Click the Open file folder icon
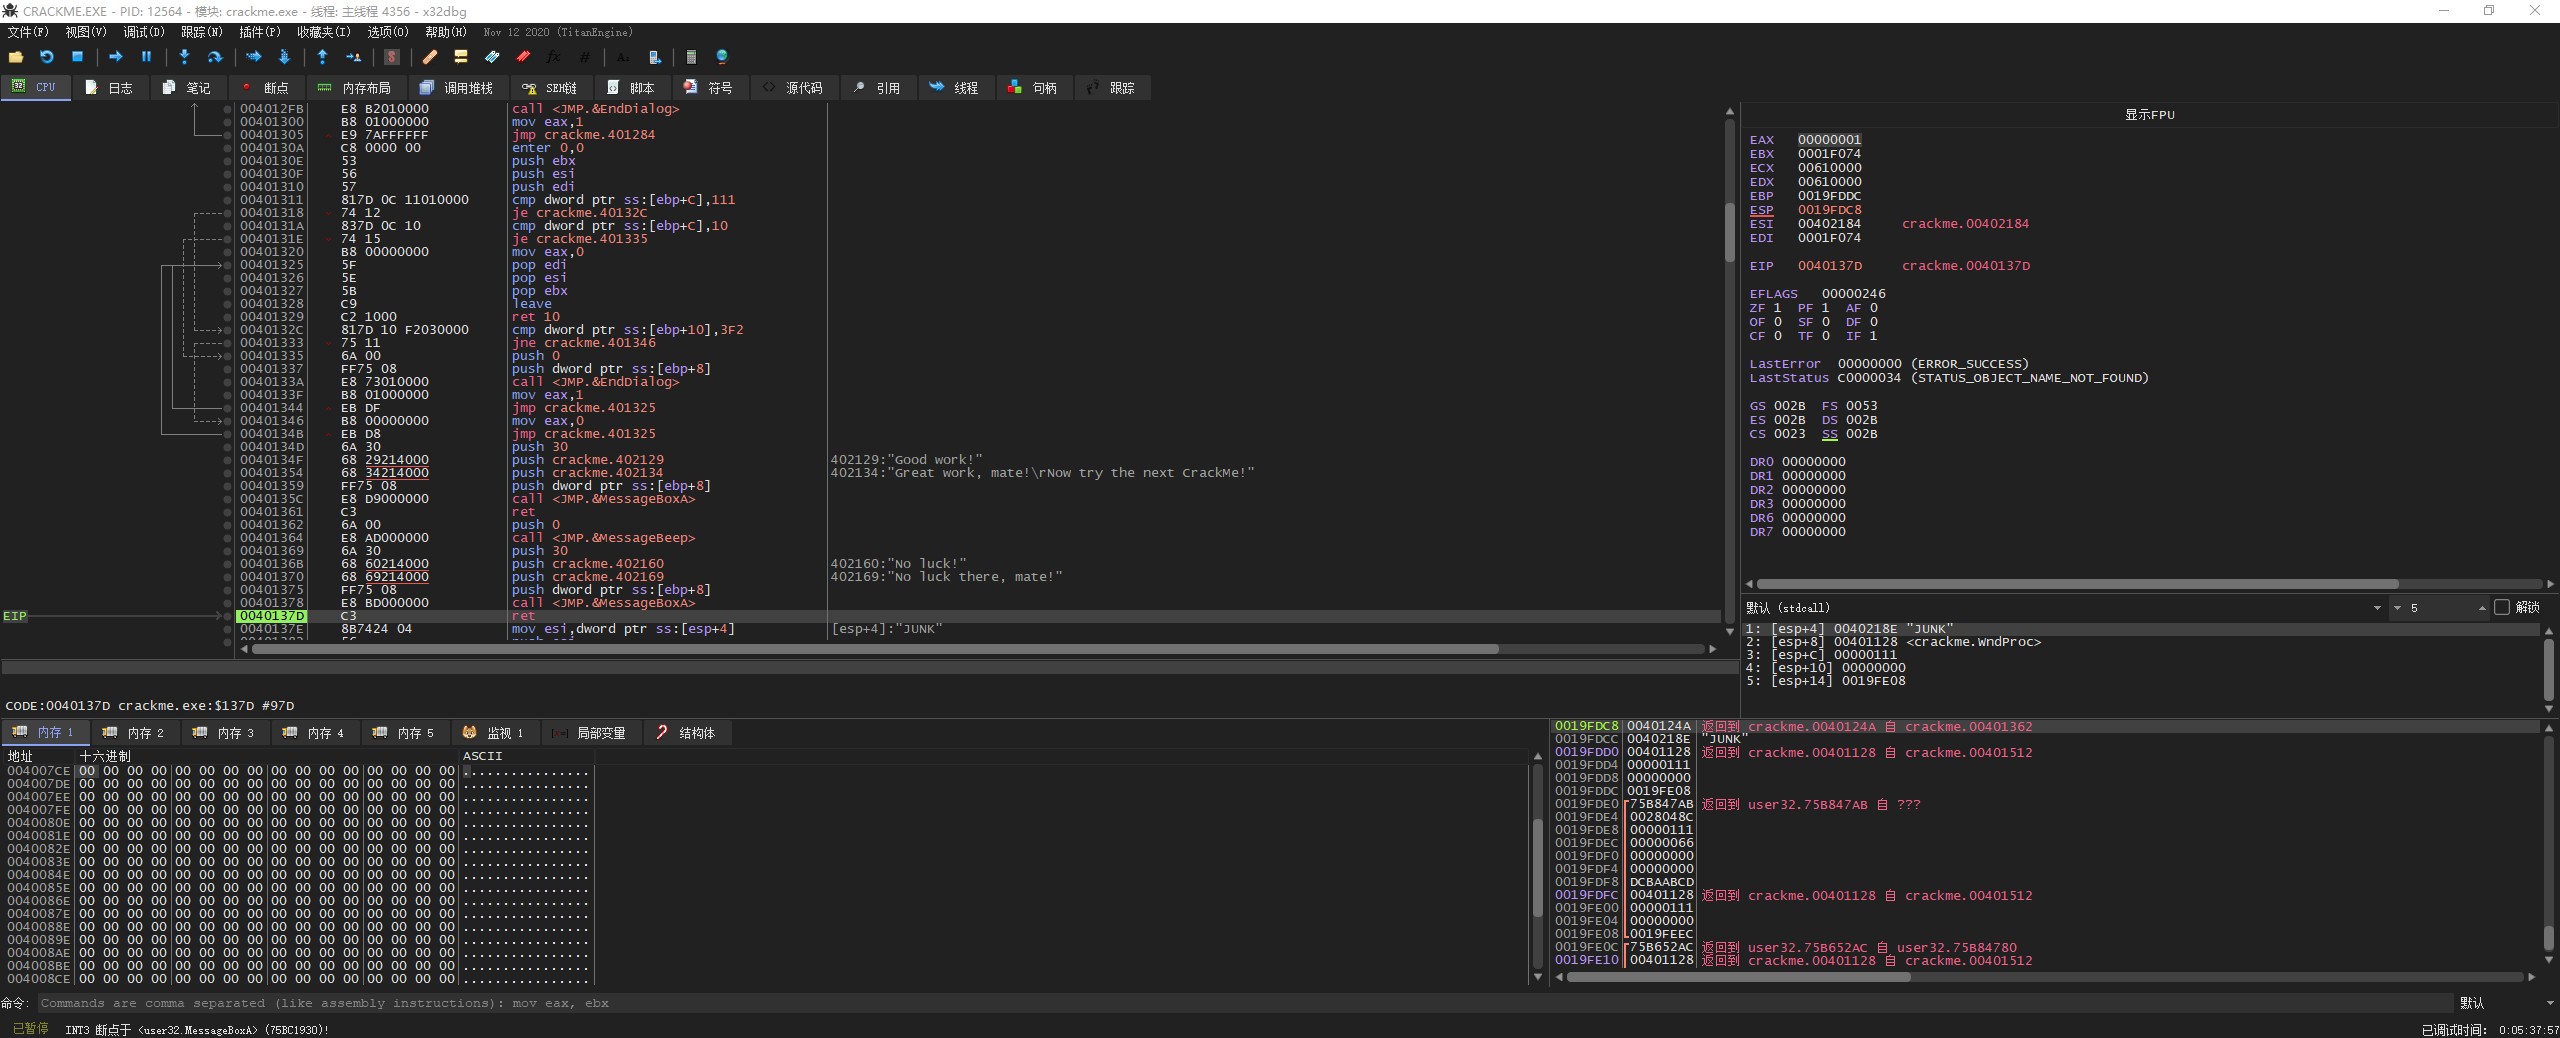This screenshot has width=2560, height=1038. [16, 57]
